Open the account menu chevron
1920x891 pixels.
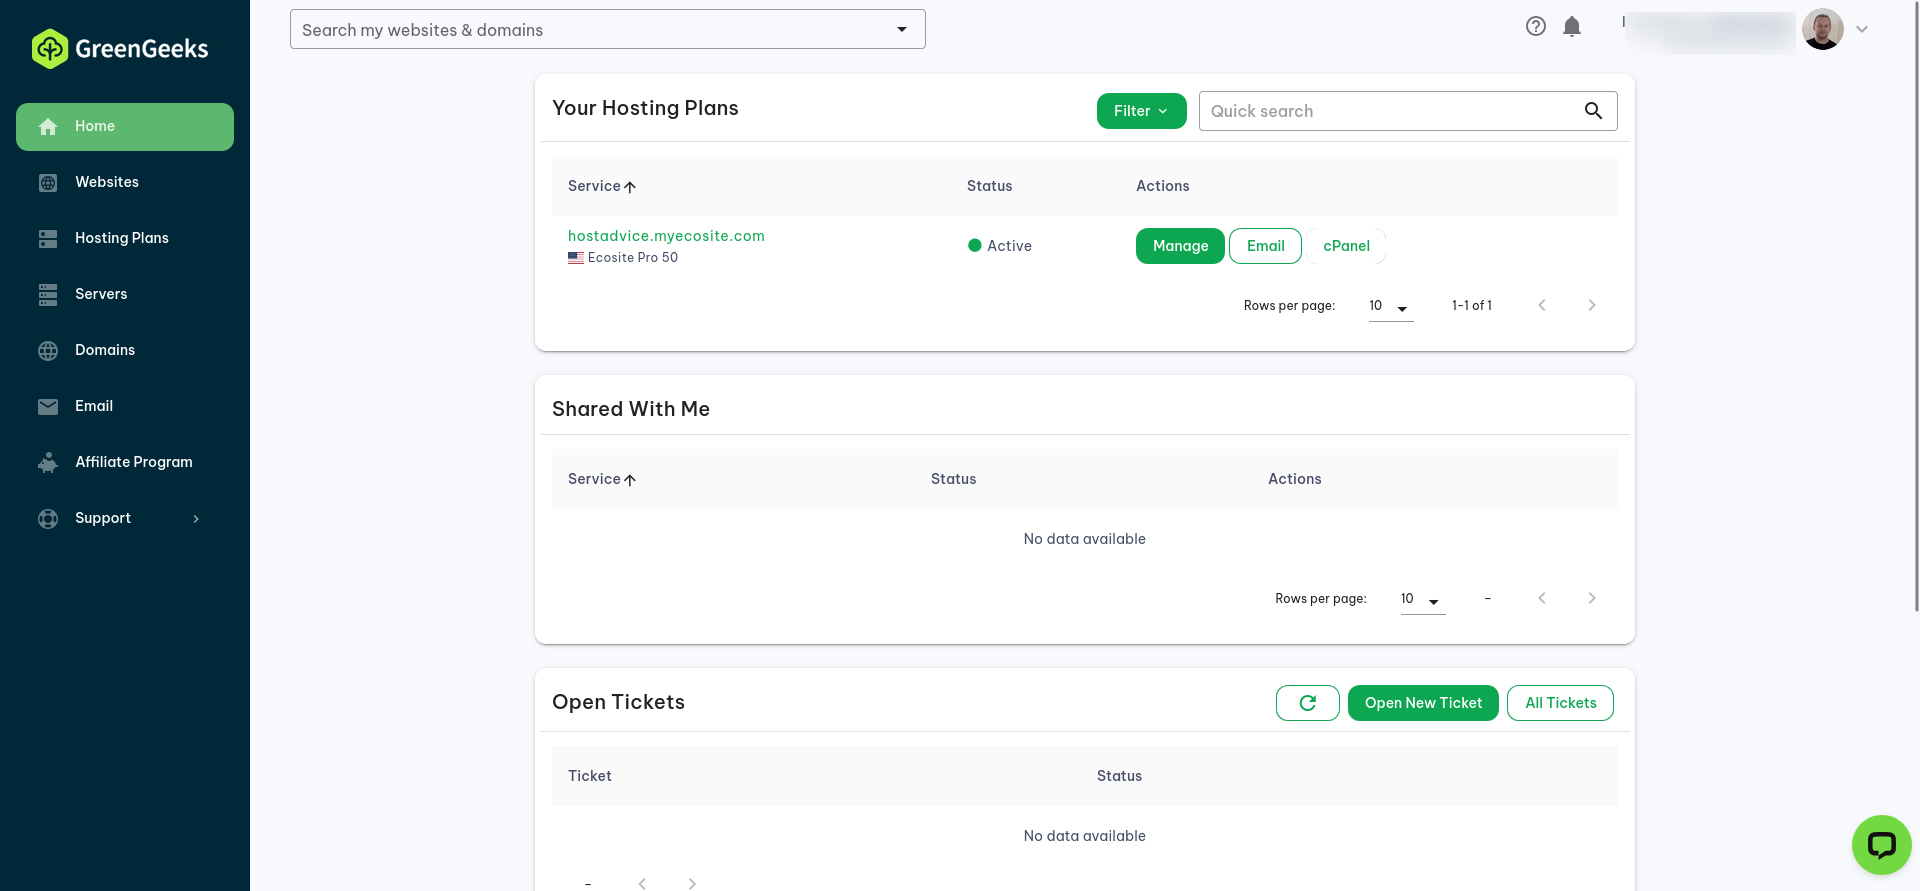[x=1862, y=29]
